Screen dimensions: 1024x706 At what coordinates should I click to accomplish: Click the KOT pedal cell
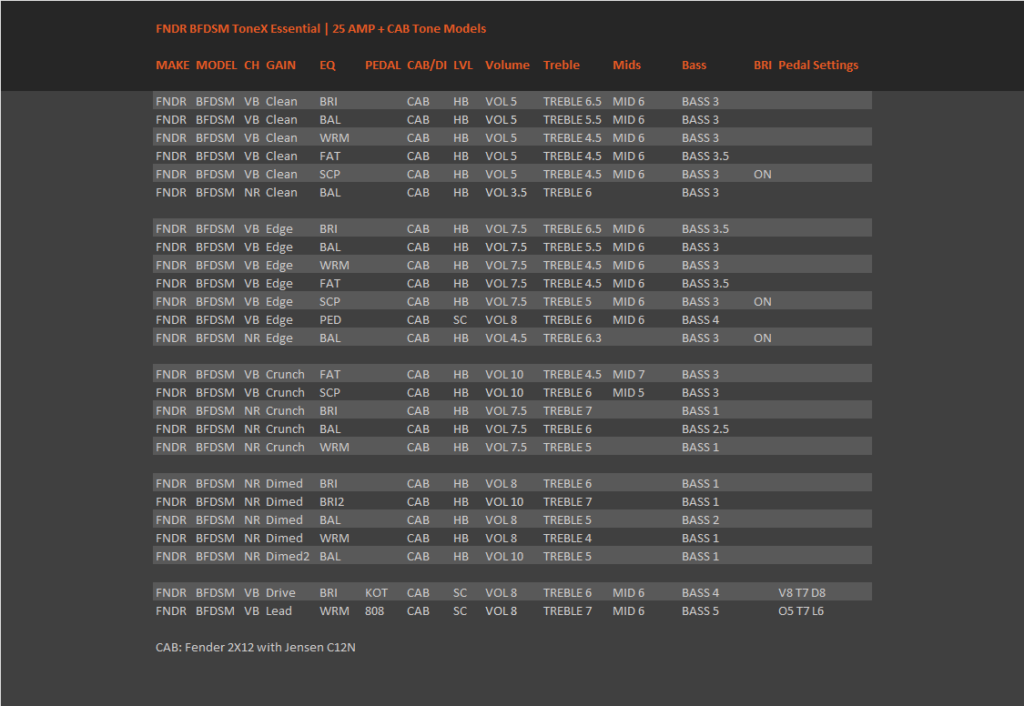point(376,594)
